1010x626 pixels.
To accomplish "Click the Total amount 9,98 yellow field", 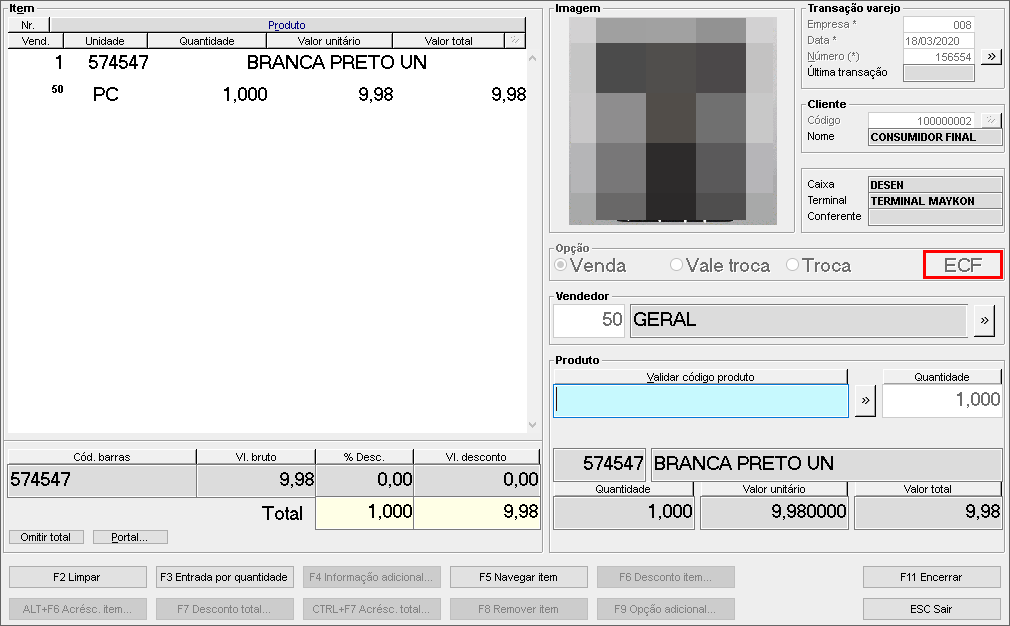I will point(477,513).
